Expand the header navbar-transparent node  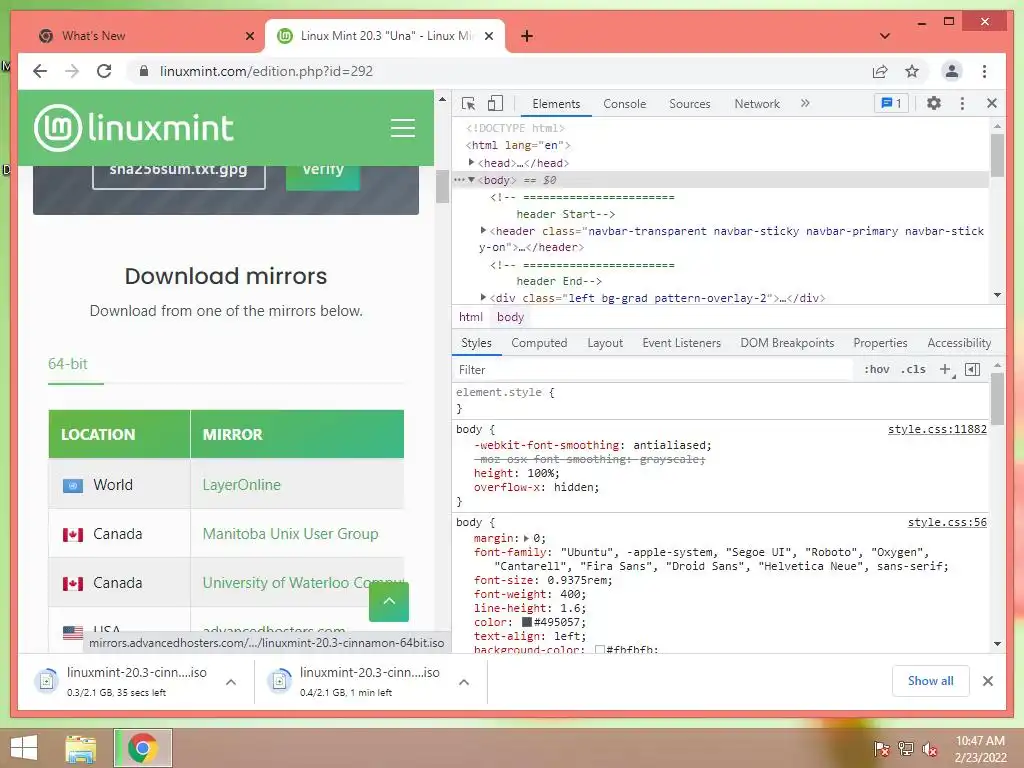tap(483, 231)
